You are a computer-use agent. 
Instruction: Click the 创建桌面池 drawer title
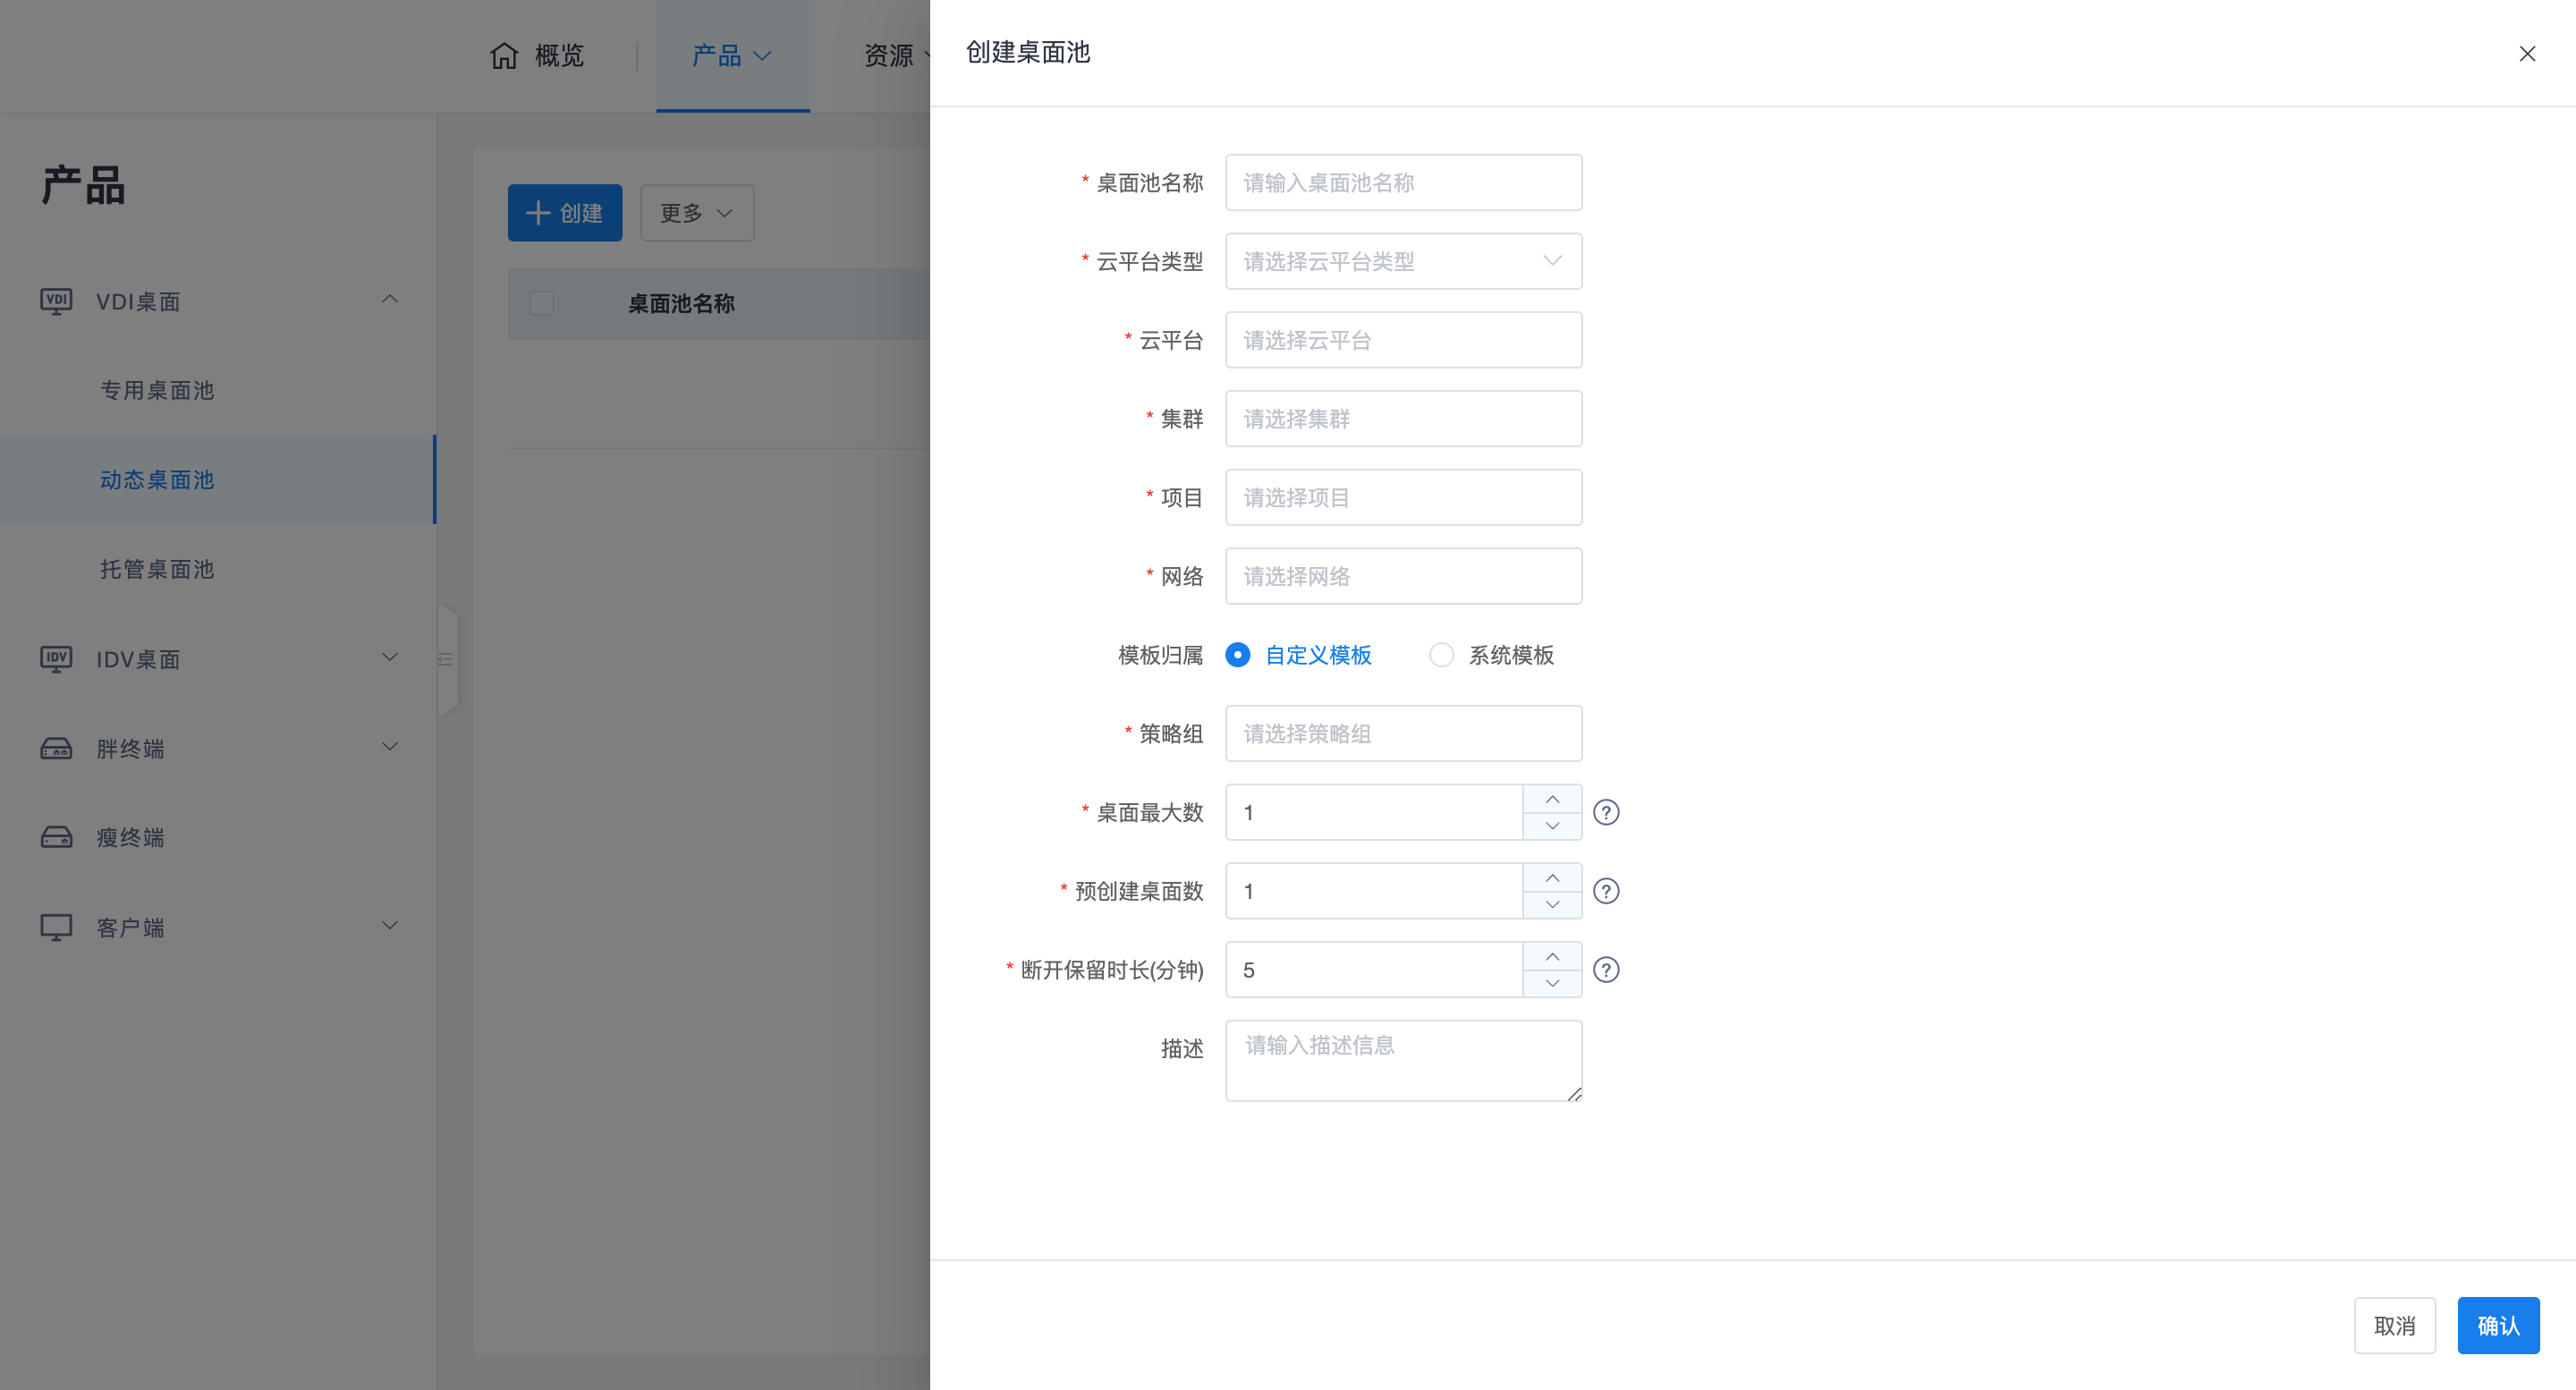[1027, 52]
